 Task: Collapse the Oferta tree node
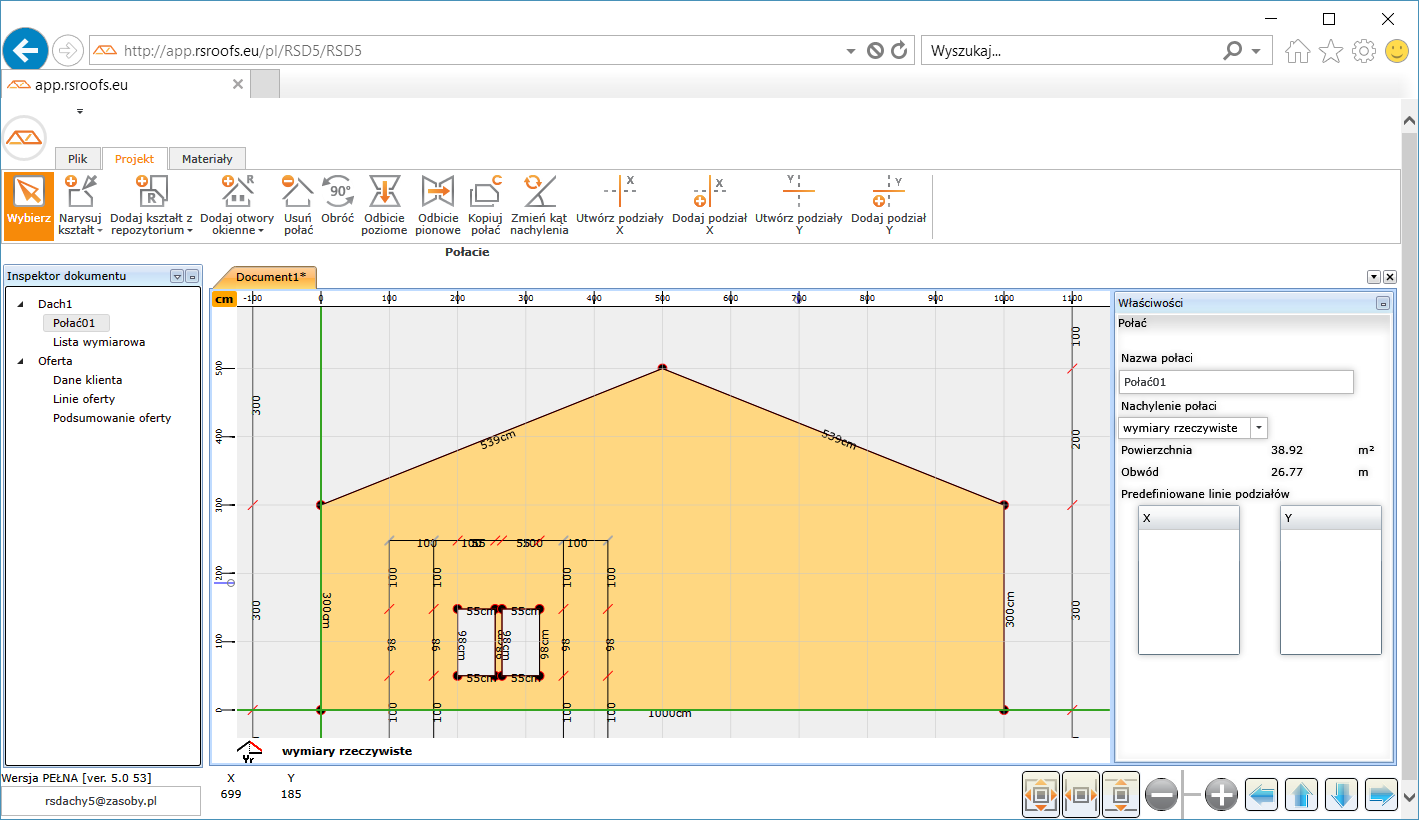(21, 362)
